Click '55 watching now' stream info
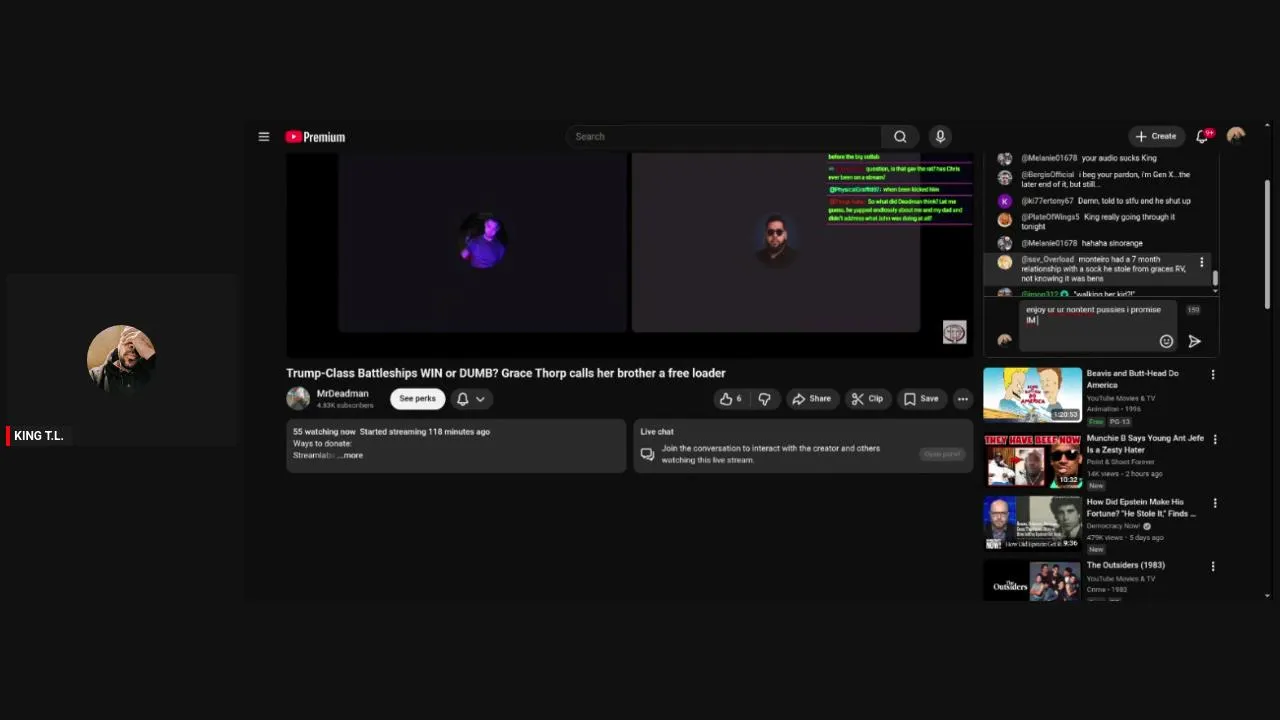 (324, 432)
